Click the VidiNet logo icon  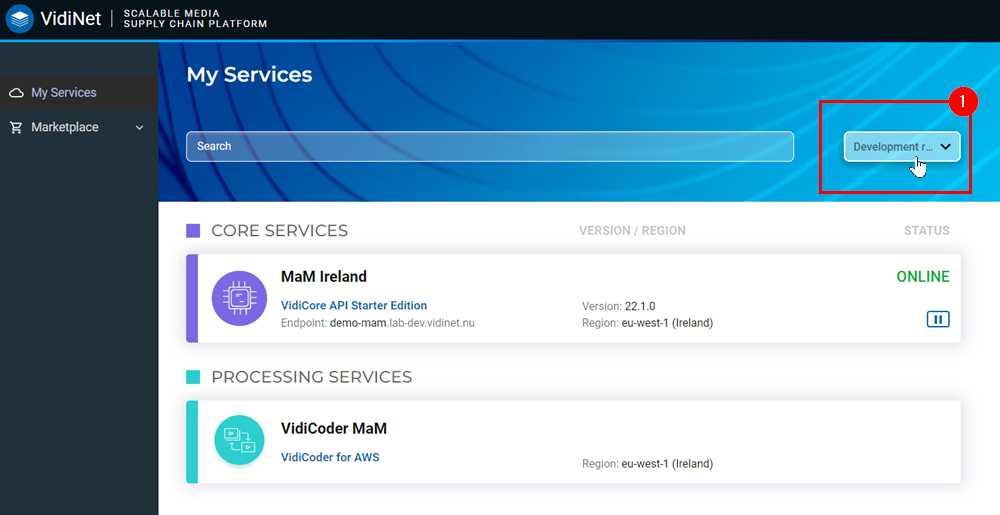point(20,19)
